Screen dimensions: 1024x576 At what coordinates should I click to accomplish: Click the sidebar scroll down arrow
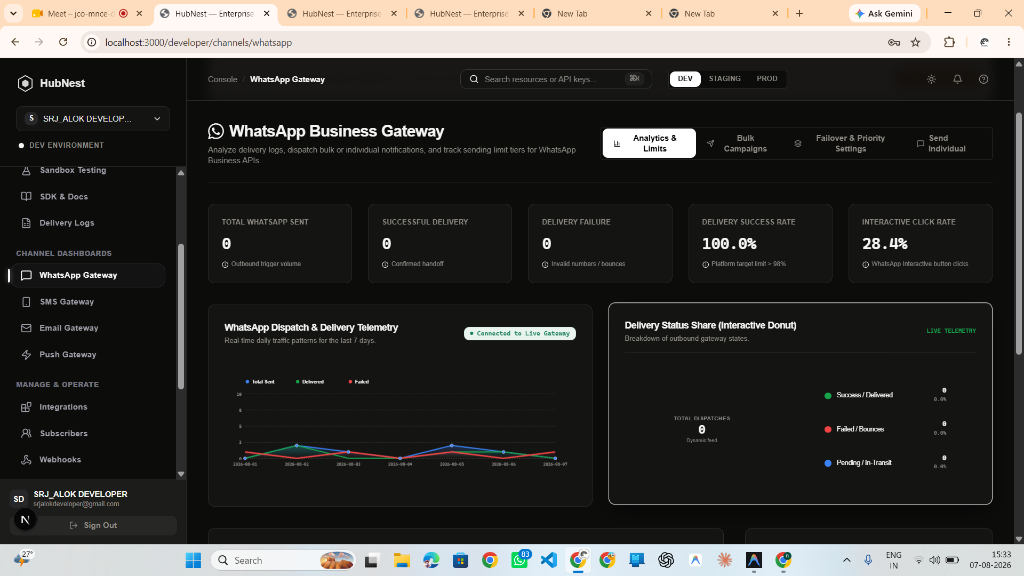181,474
